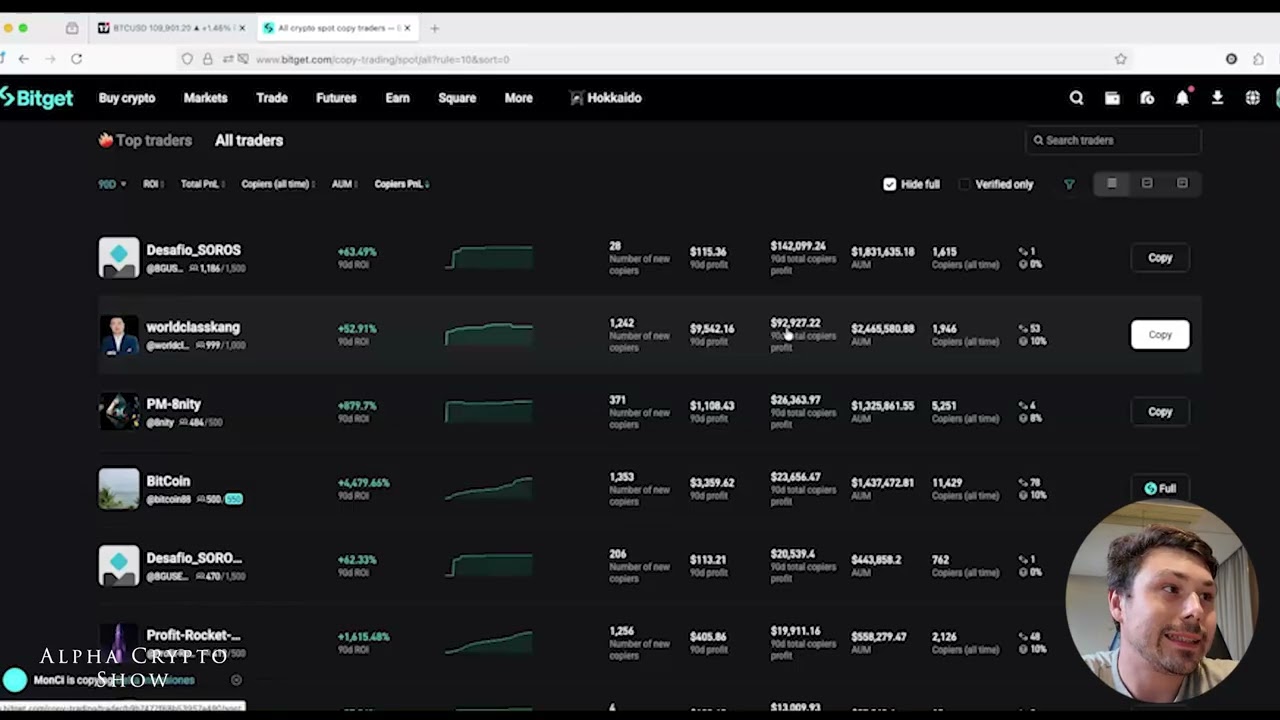1280x720 pixels.
Task: Open the notifications bell
Action: (x=1182, y=98)
